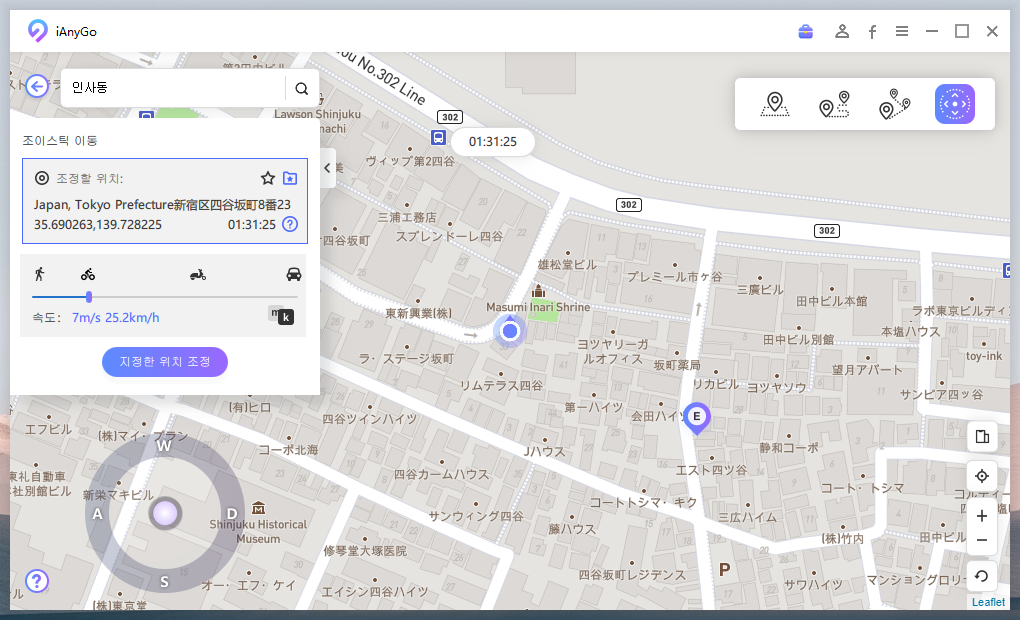Click the device panel icon on right
This screenshot has height=620, width=1020.
click(982, 437)
